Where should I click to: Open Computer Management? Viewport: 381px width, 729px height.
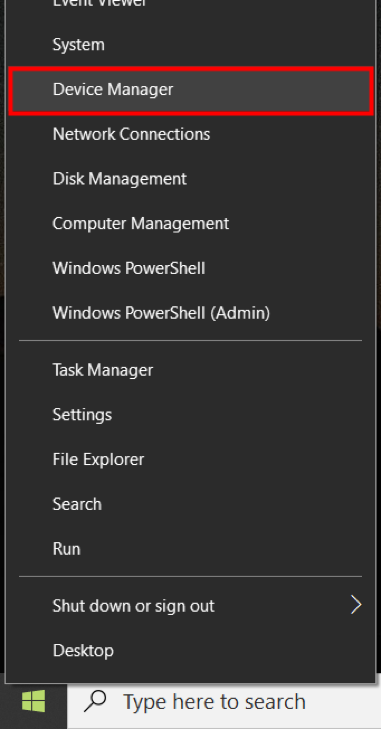pyautogui.click(x=191, y=223)
